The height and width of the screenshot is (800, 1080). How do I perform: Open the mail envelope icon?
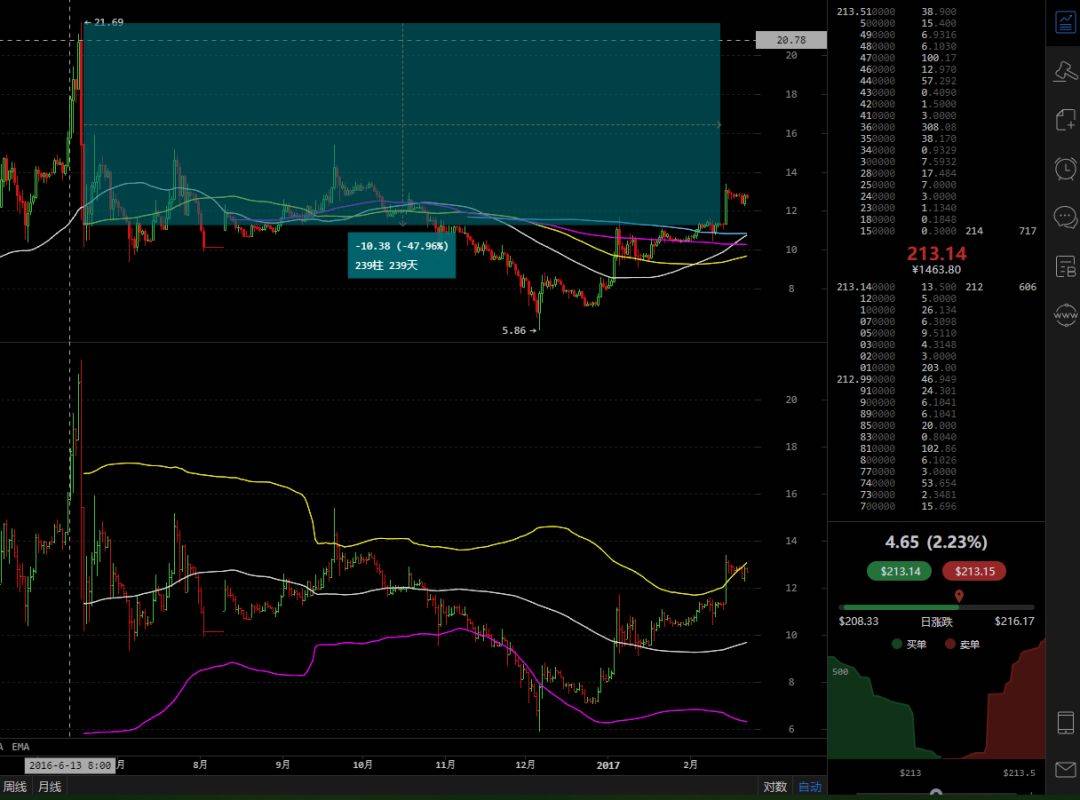point(1064,770)
